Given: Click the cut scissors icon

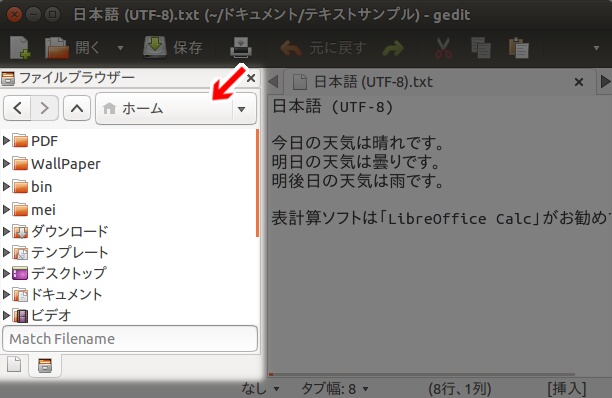Looking at the screenshot, I should [x=443, y=48].
